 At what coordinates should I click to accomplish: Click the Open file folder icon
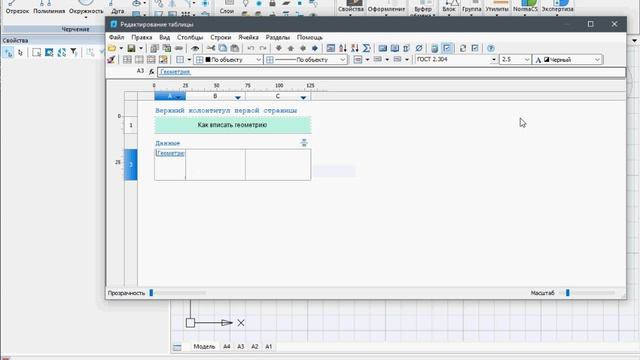point(112,48)
